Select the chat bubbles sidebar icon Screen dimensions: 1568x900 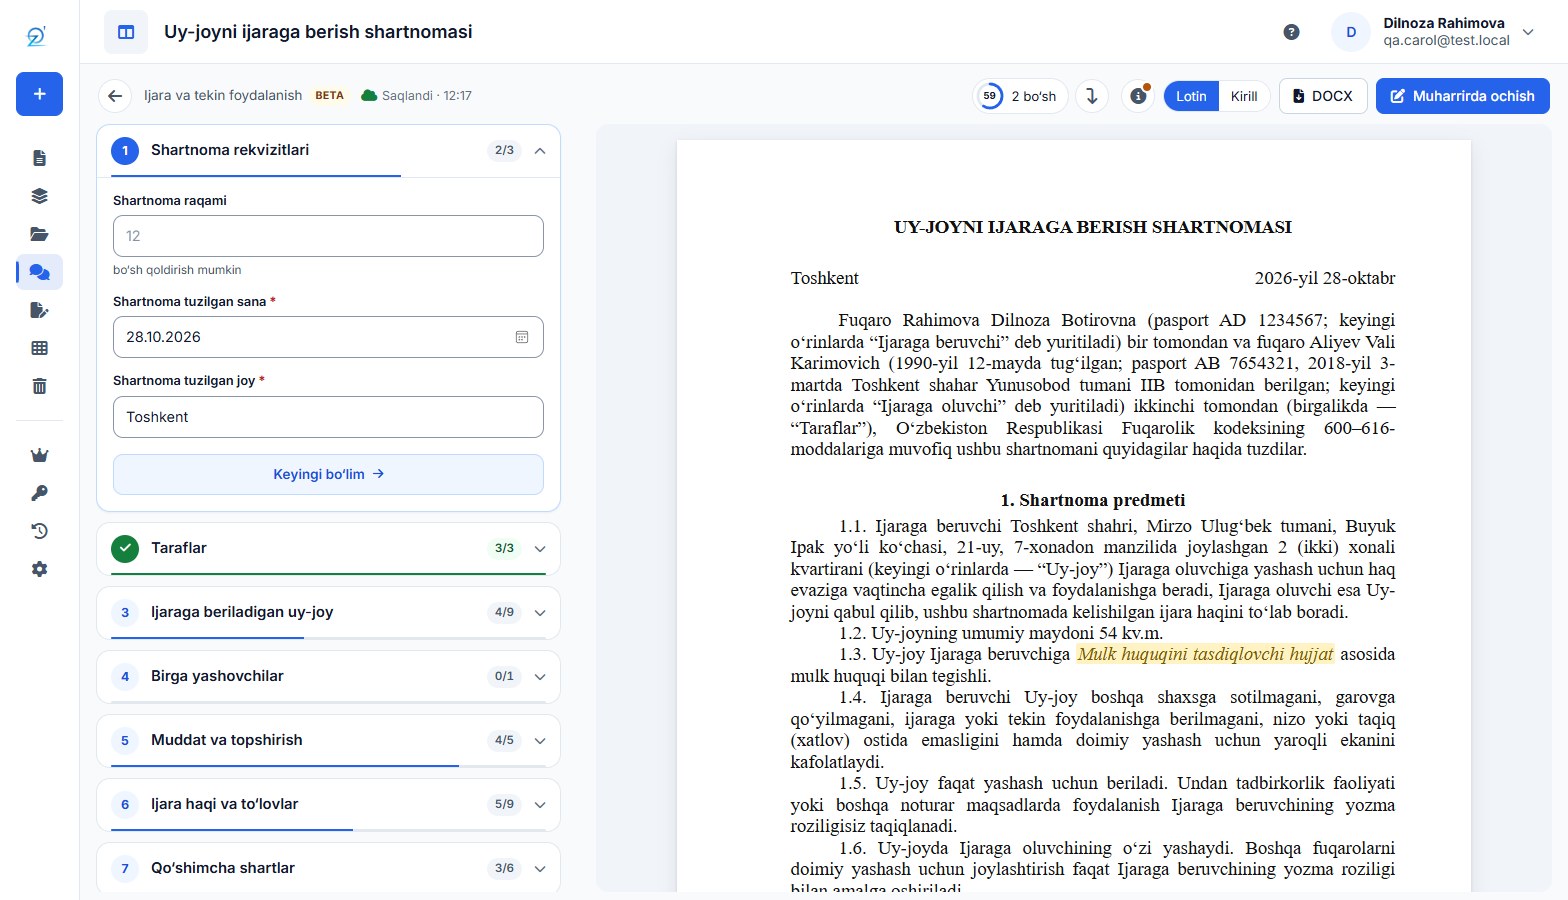point(39,272)
